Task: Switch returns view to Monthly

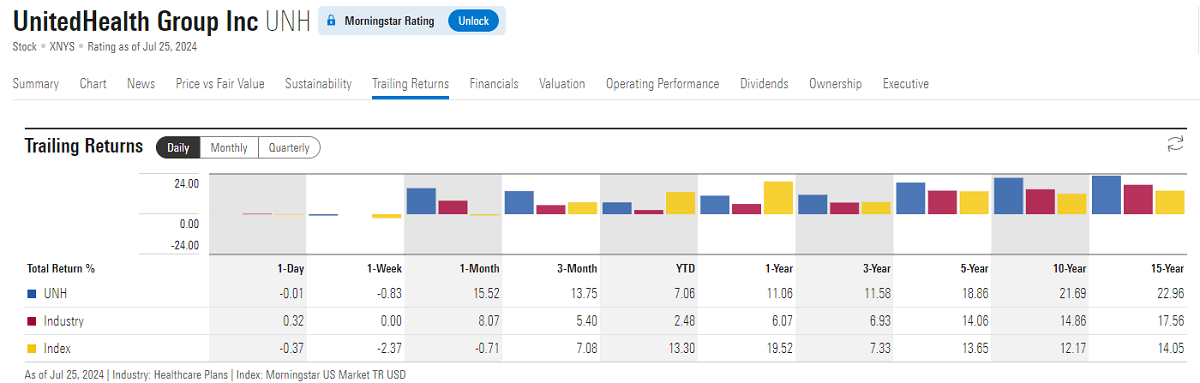Action: coord(229,148)
